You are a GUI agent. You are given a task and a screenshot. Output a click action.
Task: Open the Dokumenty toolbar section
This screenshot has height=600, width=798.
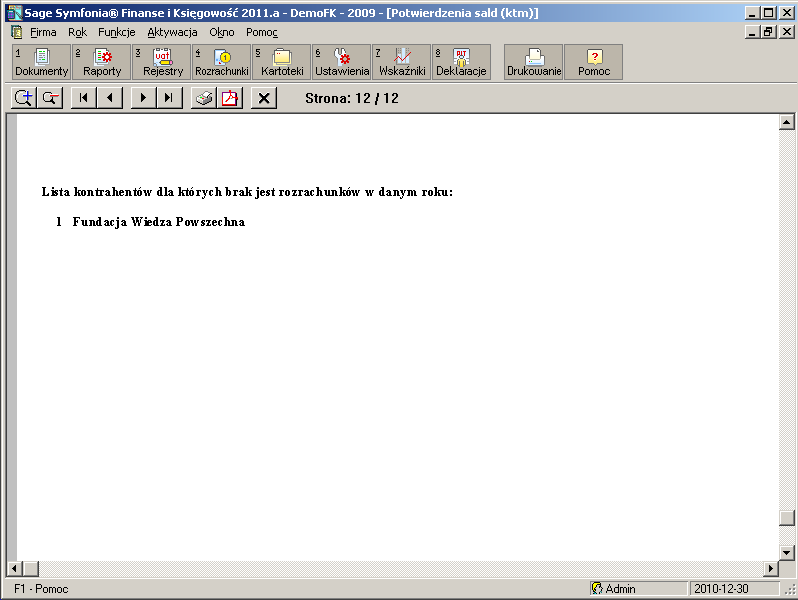pos(42,62)
